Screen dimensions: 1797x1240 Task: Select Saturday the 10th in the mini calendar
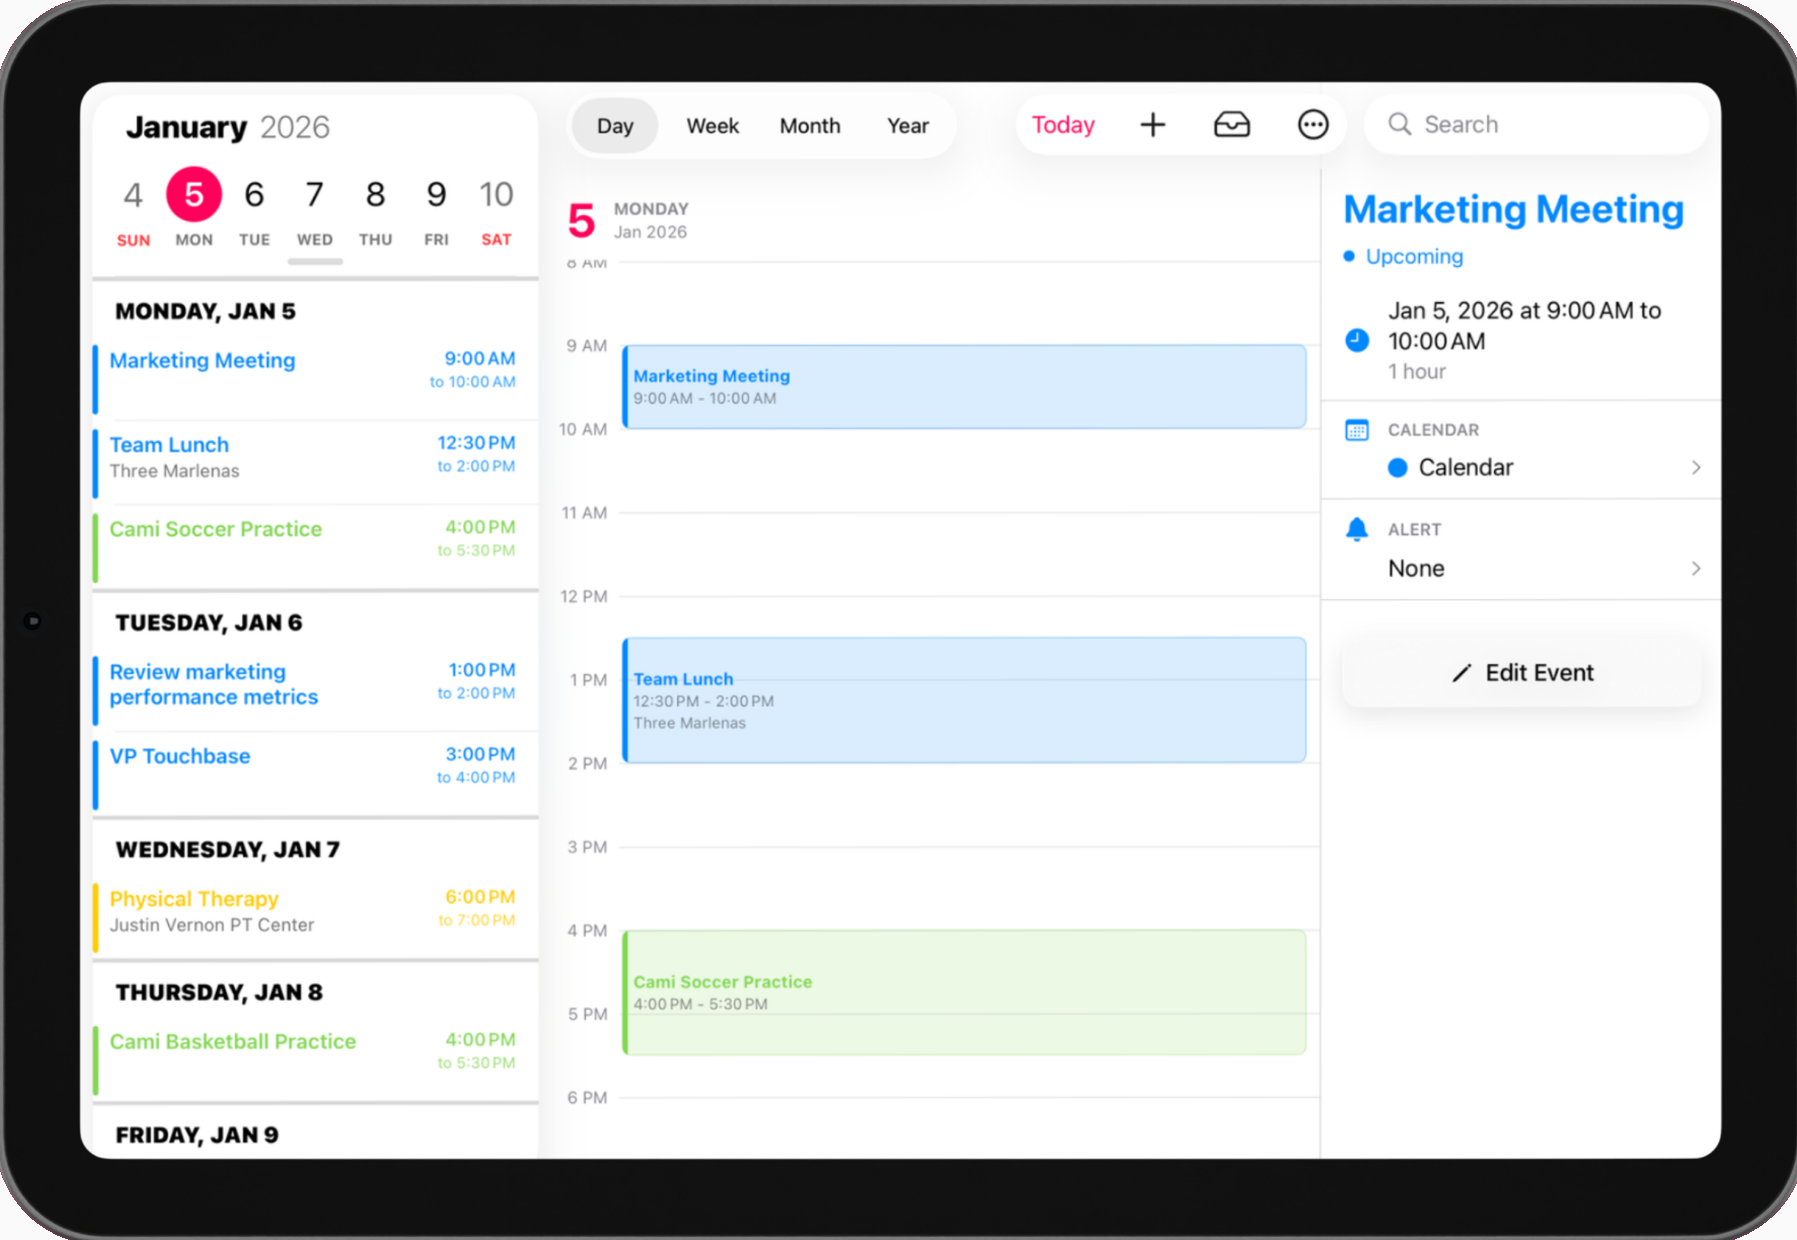click(496, 193)
